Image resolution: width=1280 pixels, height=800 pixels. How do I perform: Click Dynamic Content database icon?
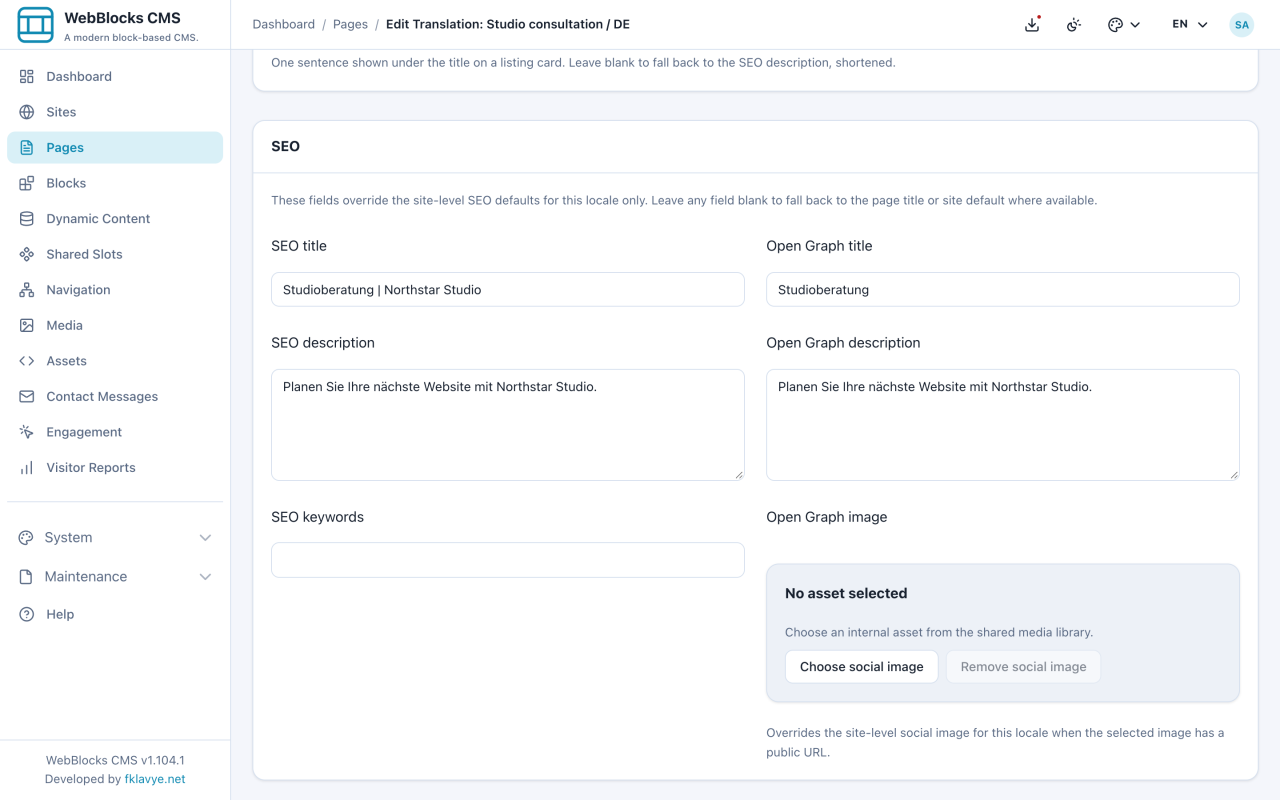click(x=27, y=219)
